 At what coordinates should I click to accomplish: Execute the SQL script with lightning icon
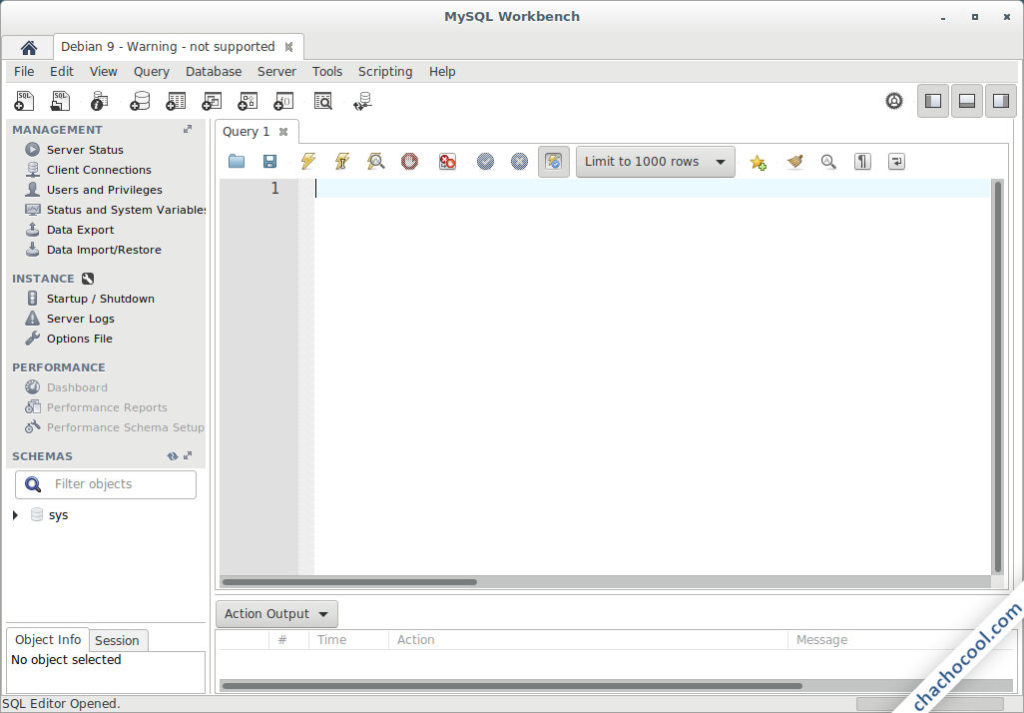(308, 161)
